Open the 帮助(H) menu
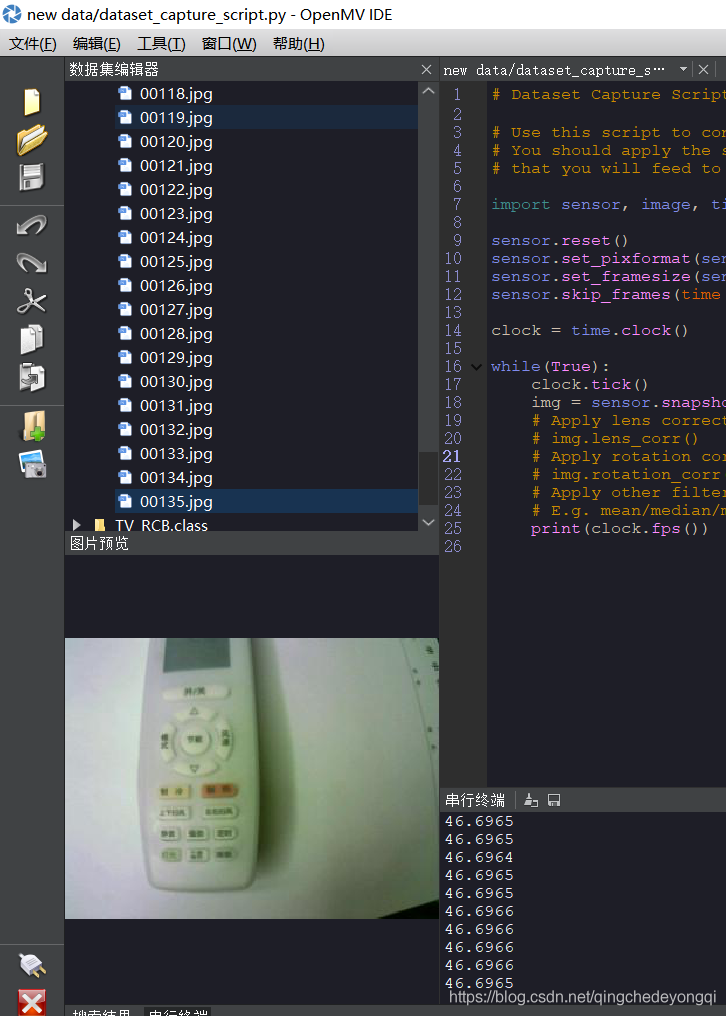726x1016 pixels. [298, 44]
